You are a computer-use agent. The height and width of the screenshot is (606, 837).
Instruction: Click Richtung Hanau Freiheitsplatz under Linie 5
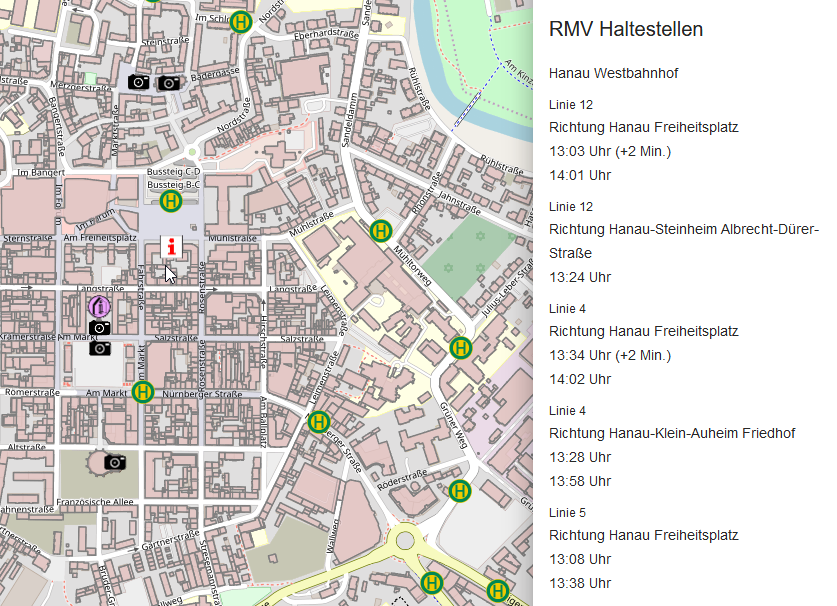643,535
